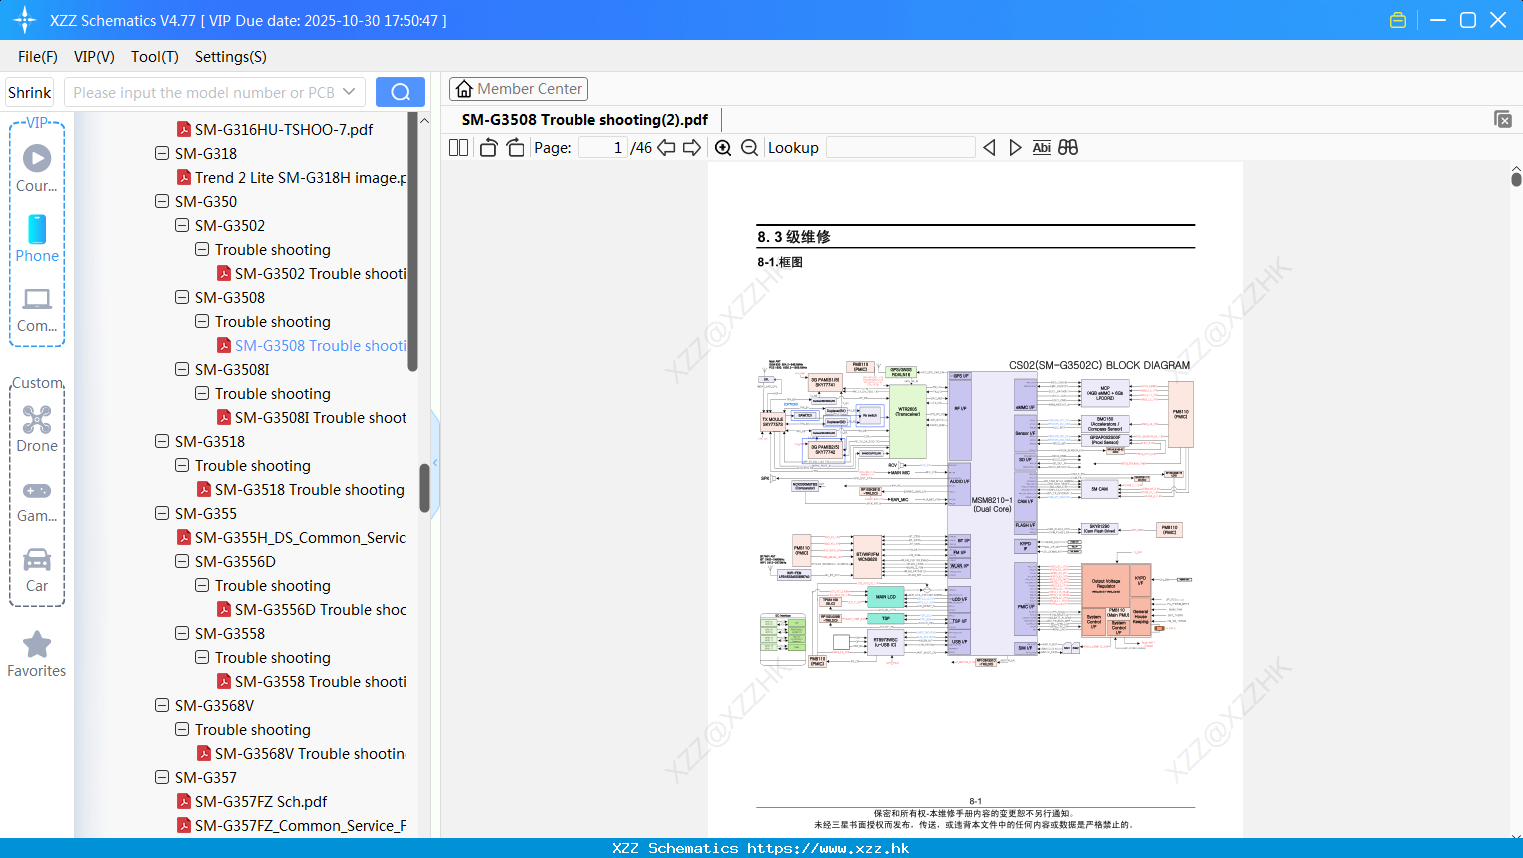The width and height of the screenshot is (1523, 858).
Task: Click the Shrink button
Action: tap(30, 92)
